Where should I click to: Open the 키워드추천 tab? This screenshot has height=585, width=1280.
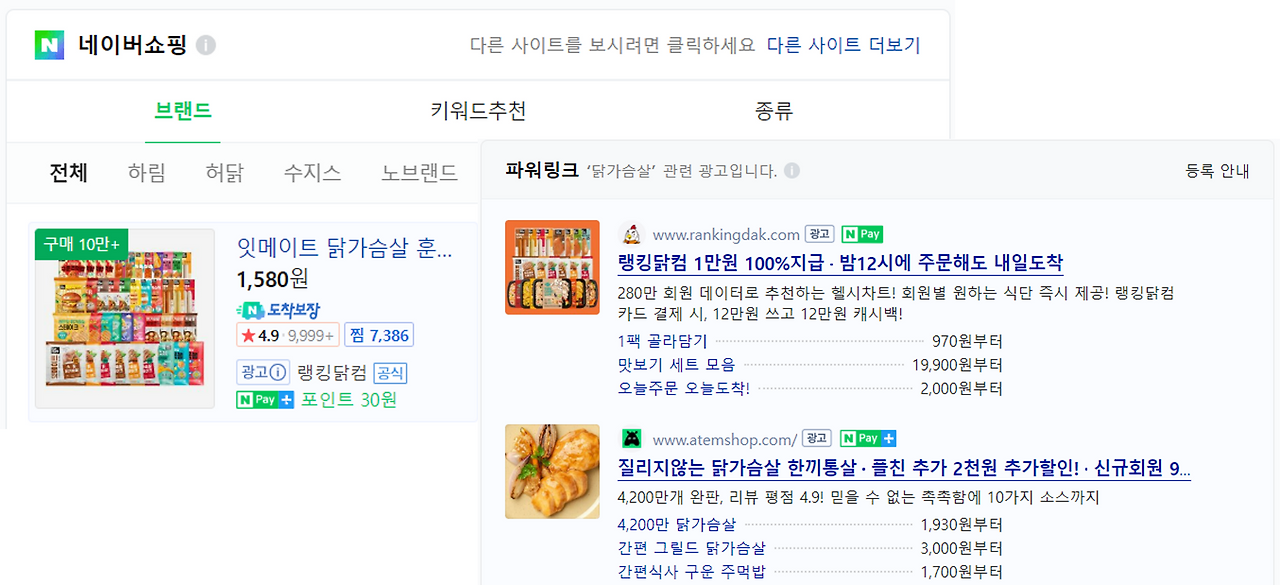478,111
